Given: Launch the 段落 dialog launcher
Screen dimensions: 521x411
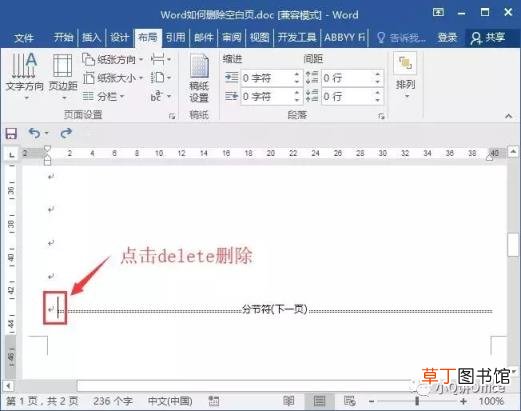Looking at the screenshot, I should pos(381,116).
